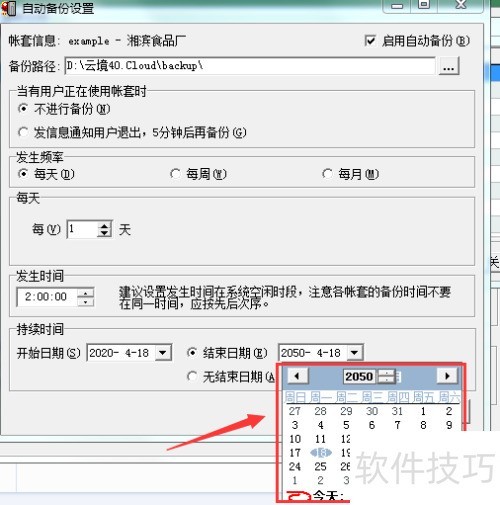
Task: Maximize the 自动备份设置 window
Action: (x=424, y=5)
